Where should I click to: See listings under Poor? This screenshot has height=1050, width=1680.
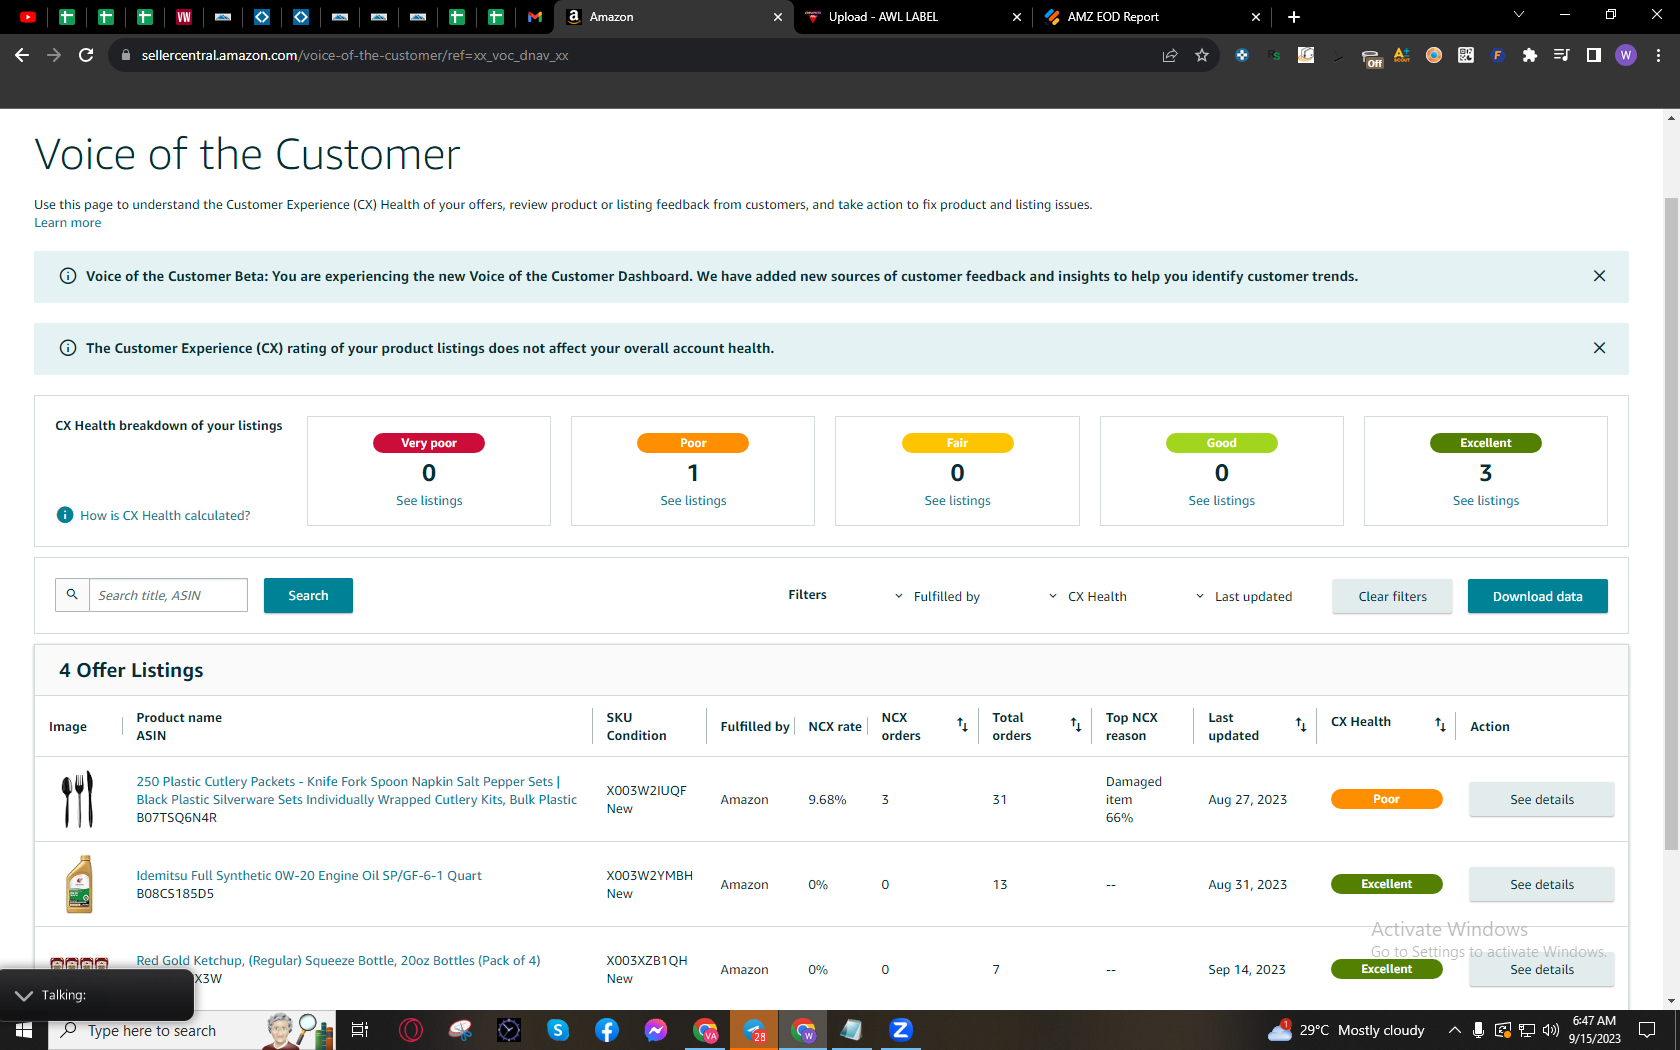click(693, 501)
